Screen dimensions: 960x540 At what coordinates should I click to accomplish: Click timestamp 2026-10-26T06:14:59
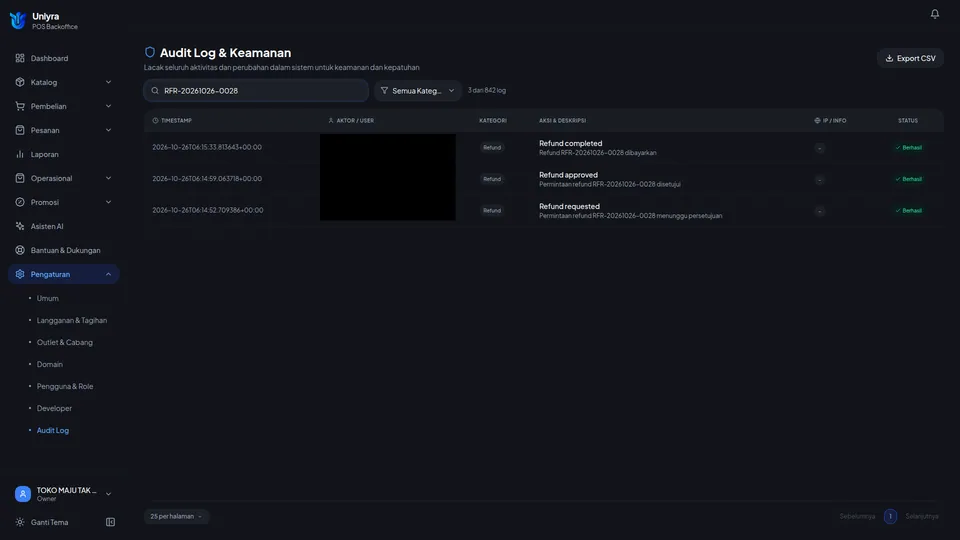coord(207,179)
